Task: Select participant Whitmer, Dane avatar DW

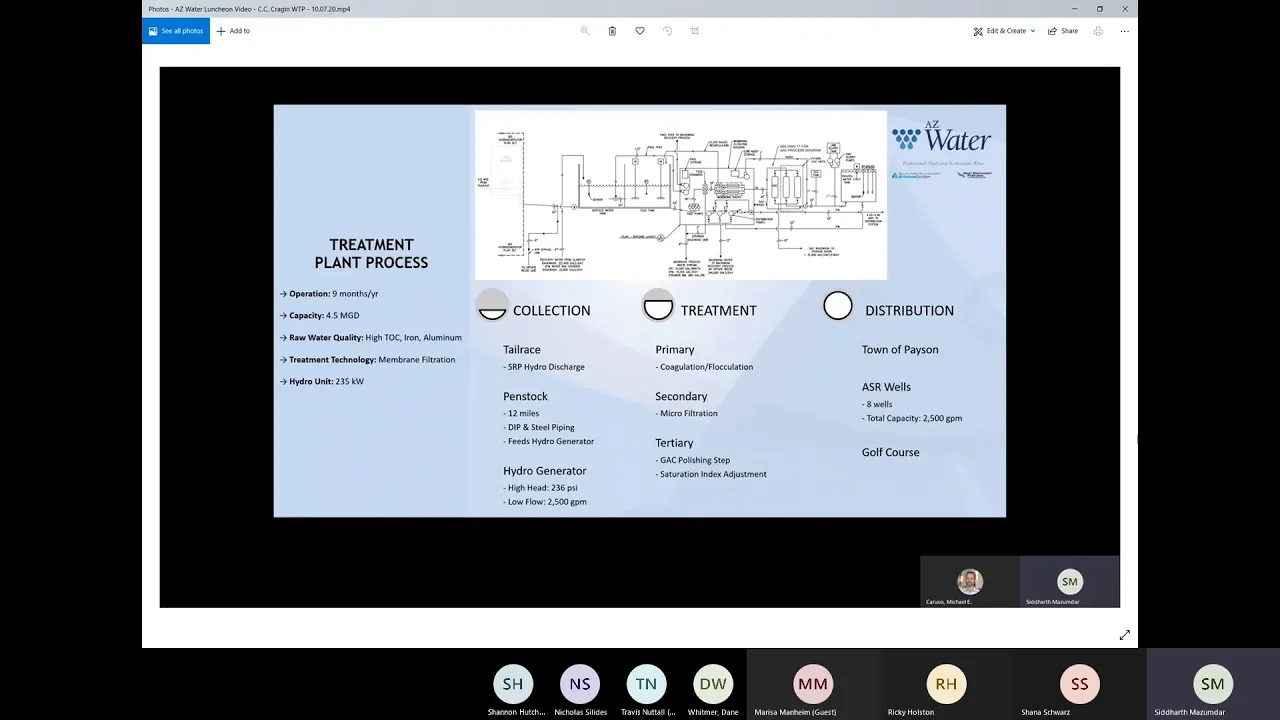Action: pyautogui.click(x=713, y=684)
